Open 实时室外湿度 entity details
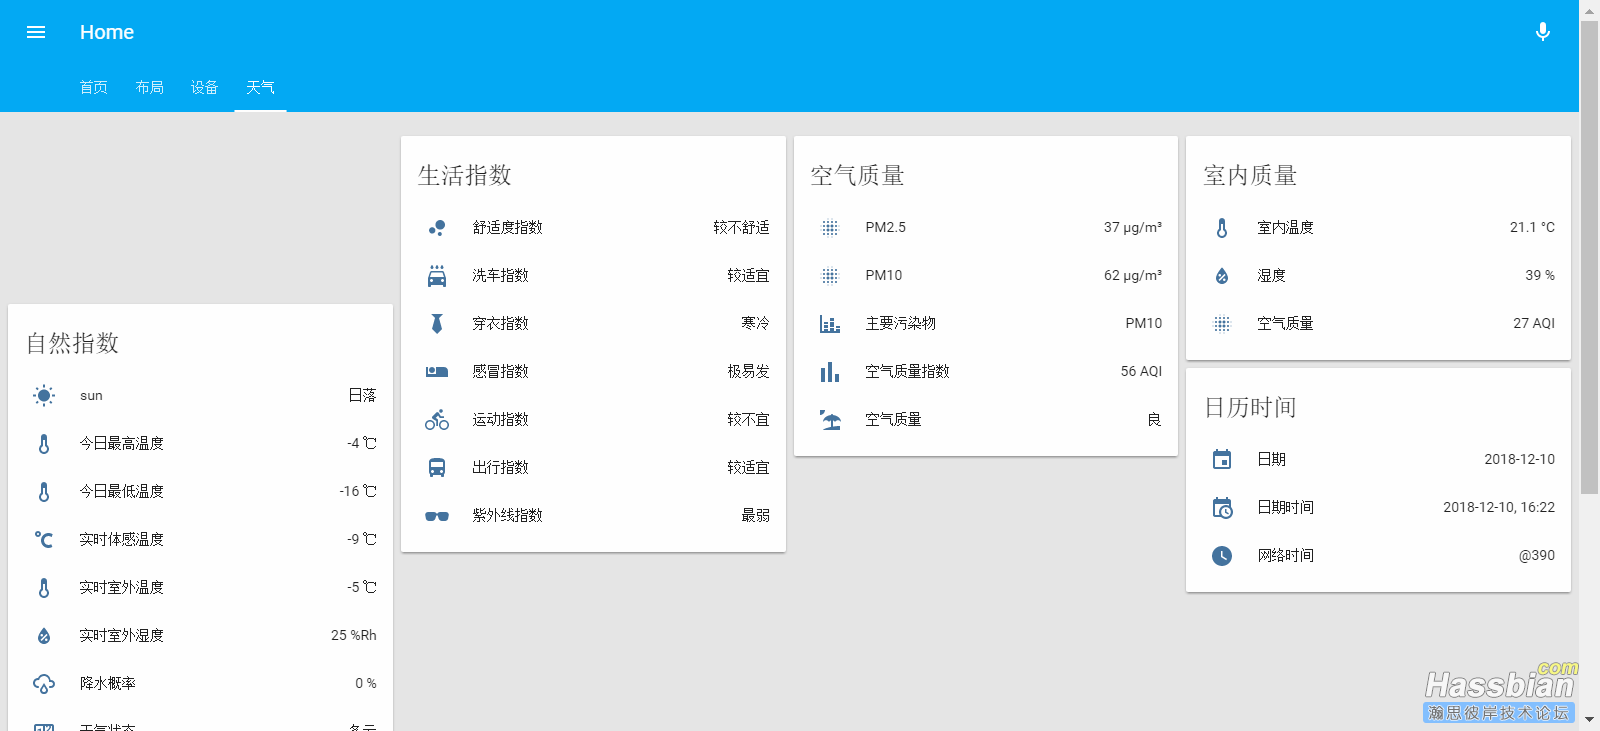 tap(200, 636)
